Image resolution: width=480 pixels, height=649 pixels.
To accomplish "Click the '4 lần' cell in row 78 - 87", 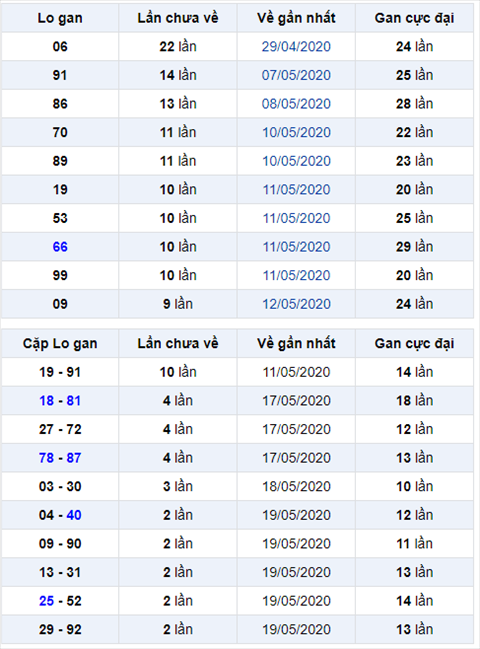I will pos(178,458).
